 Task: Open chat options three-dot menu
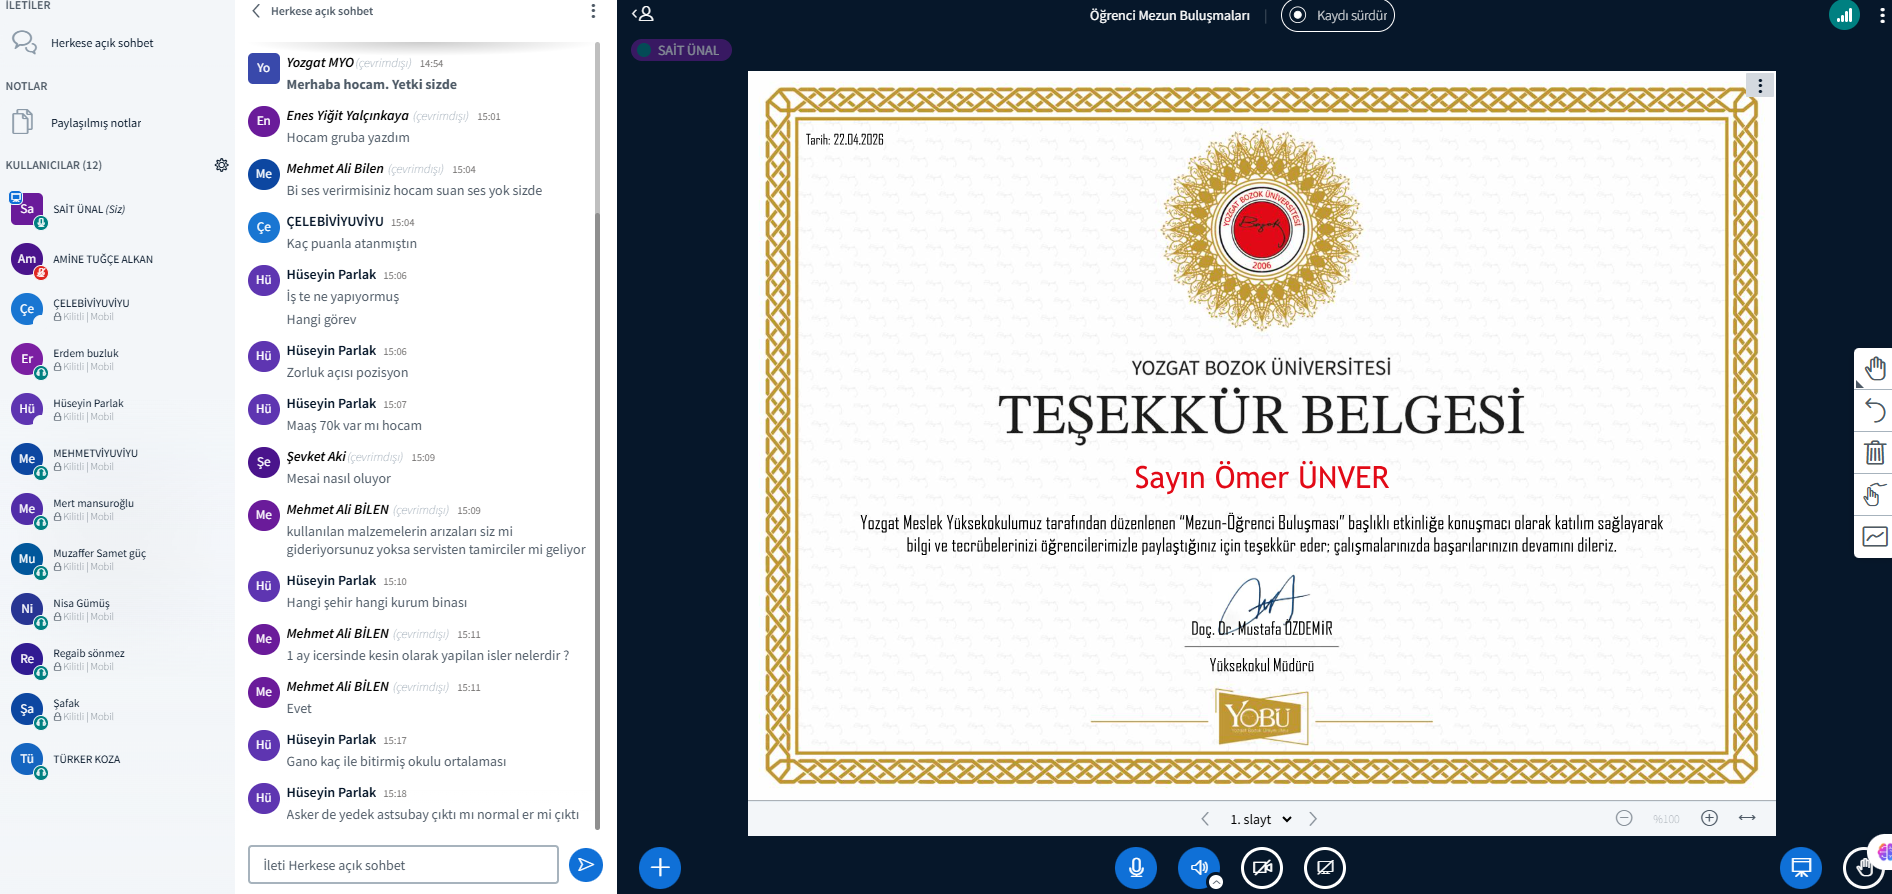point(593,11)
